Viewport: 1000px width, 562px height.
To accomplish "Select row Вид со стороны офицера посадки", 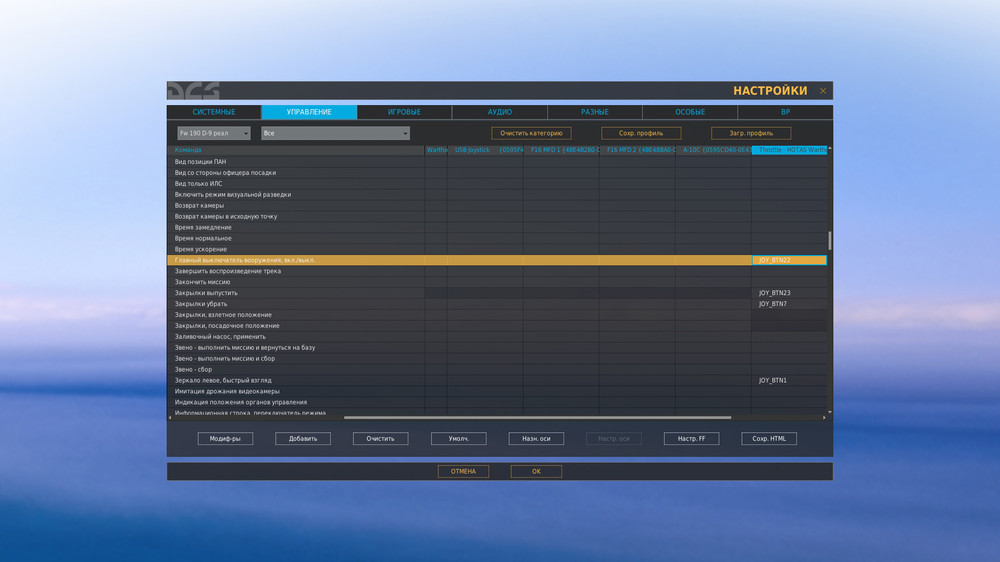I will (497, 173).
